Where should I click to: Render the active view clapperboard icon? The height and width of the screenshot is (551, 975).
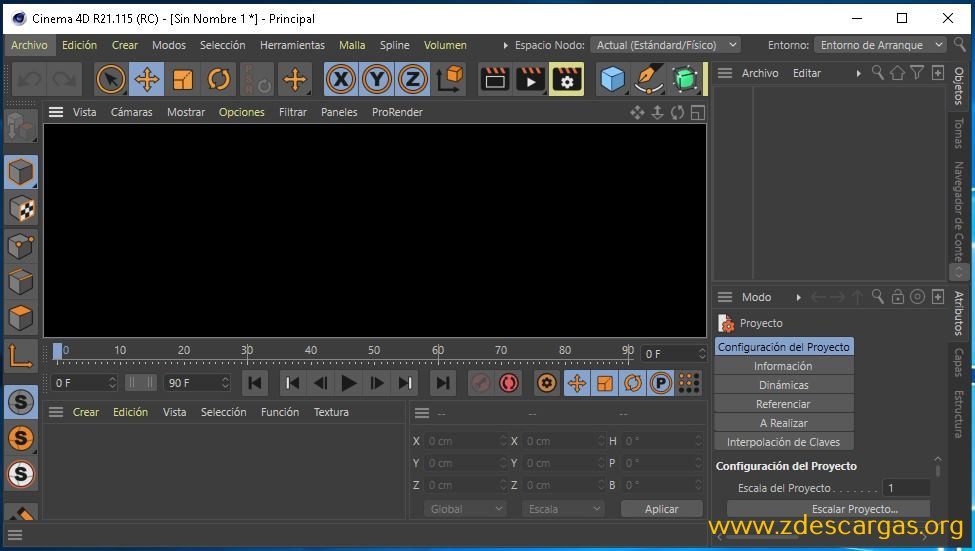pyautogui.click(x=495, y=80)
